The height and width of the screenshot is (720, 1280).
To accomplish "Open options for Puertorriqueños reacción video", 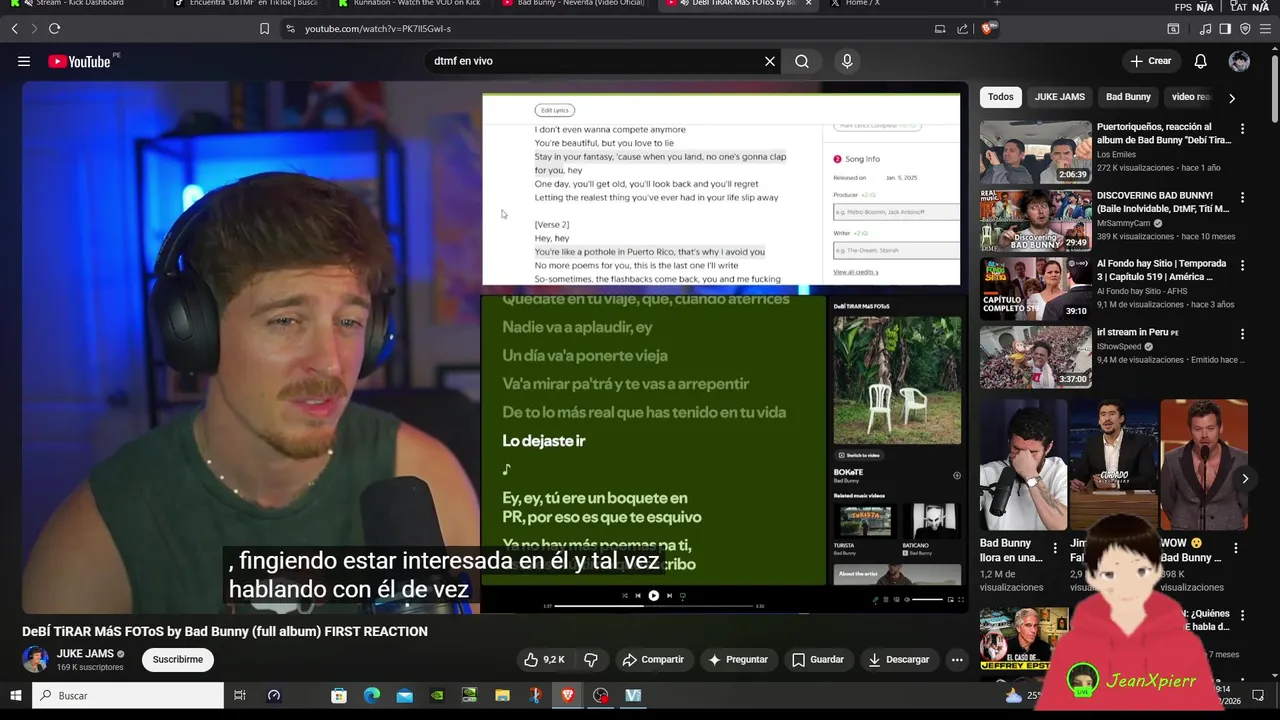I will pyautogui.click(x=1243, y=129).
